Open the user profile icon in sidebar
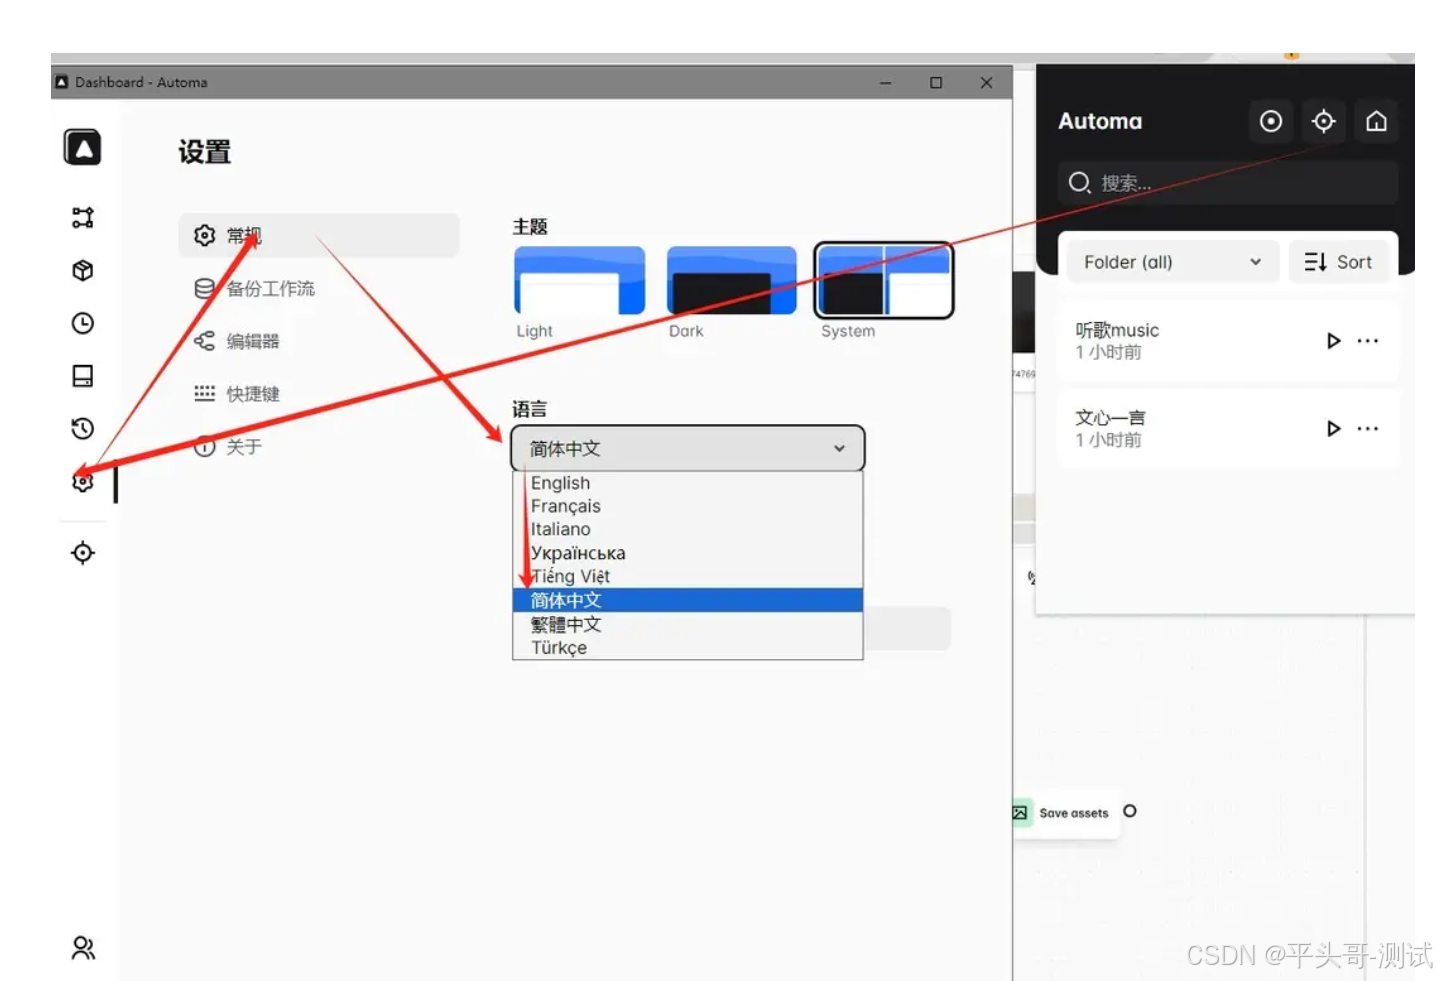1437x981 pixels. (x=83, y=948)
